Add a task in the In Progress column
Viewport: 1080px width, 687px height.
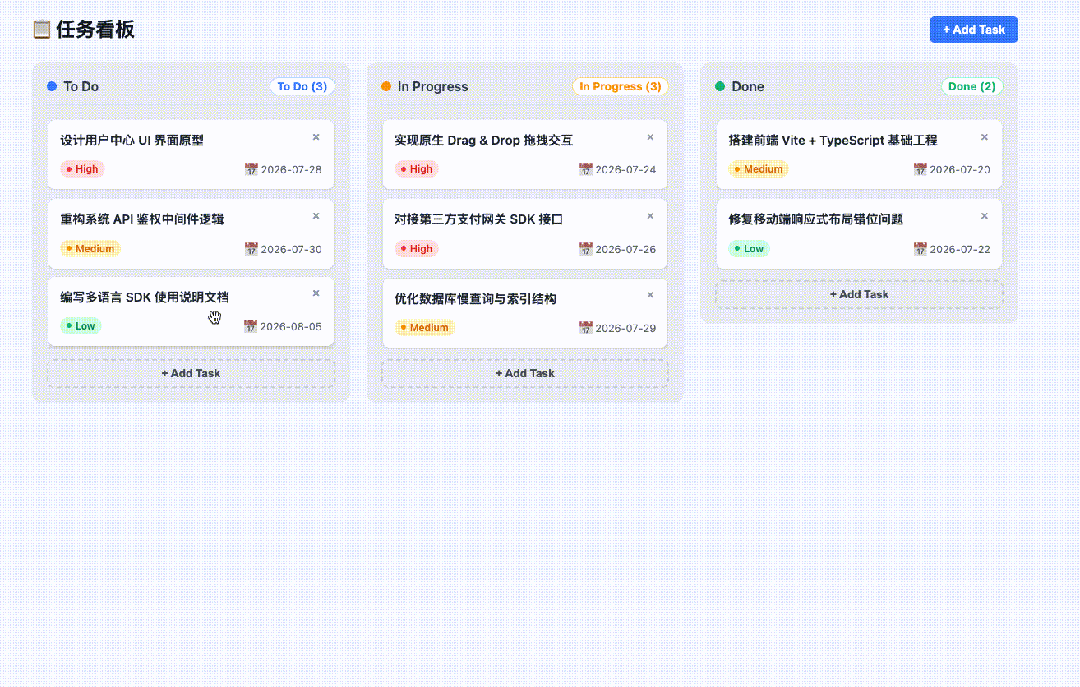[x=525, y=373]
